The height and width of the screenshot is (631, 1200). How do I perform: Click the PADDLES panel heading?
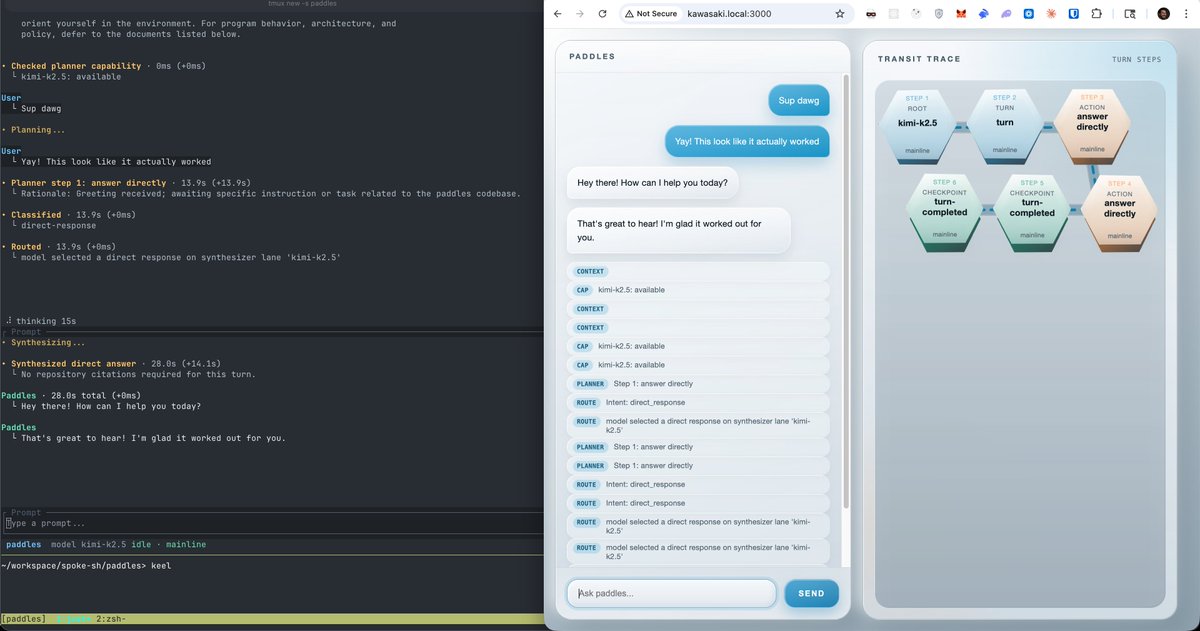click(592, 57)
